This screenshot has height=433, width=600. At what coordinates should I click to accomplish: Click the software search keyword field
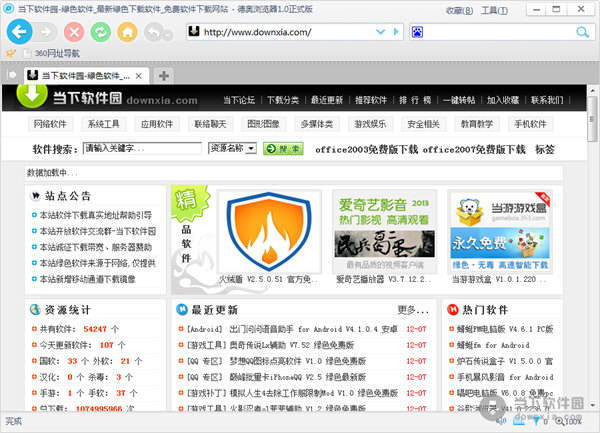click(x=142, y=148)
